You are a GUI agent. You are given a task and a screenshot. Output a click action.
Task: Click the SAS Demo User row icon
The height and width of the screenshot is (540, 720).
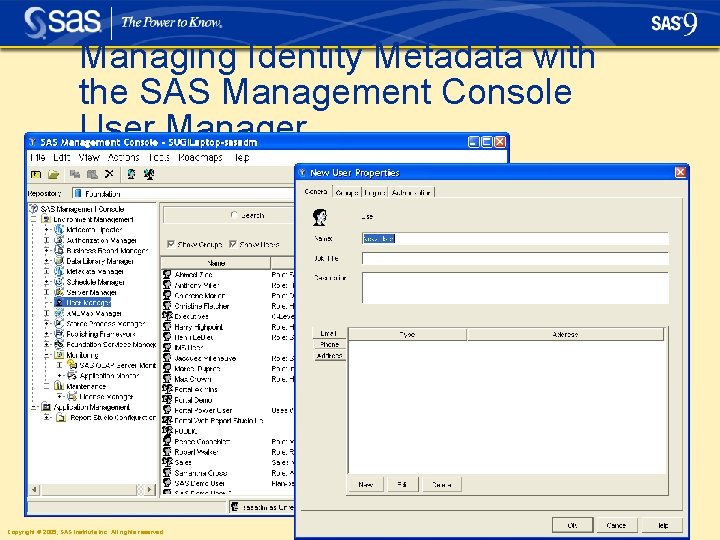tap(167, 483)
